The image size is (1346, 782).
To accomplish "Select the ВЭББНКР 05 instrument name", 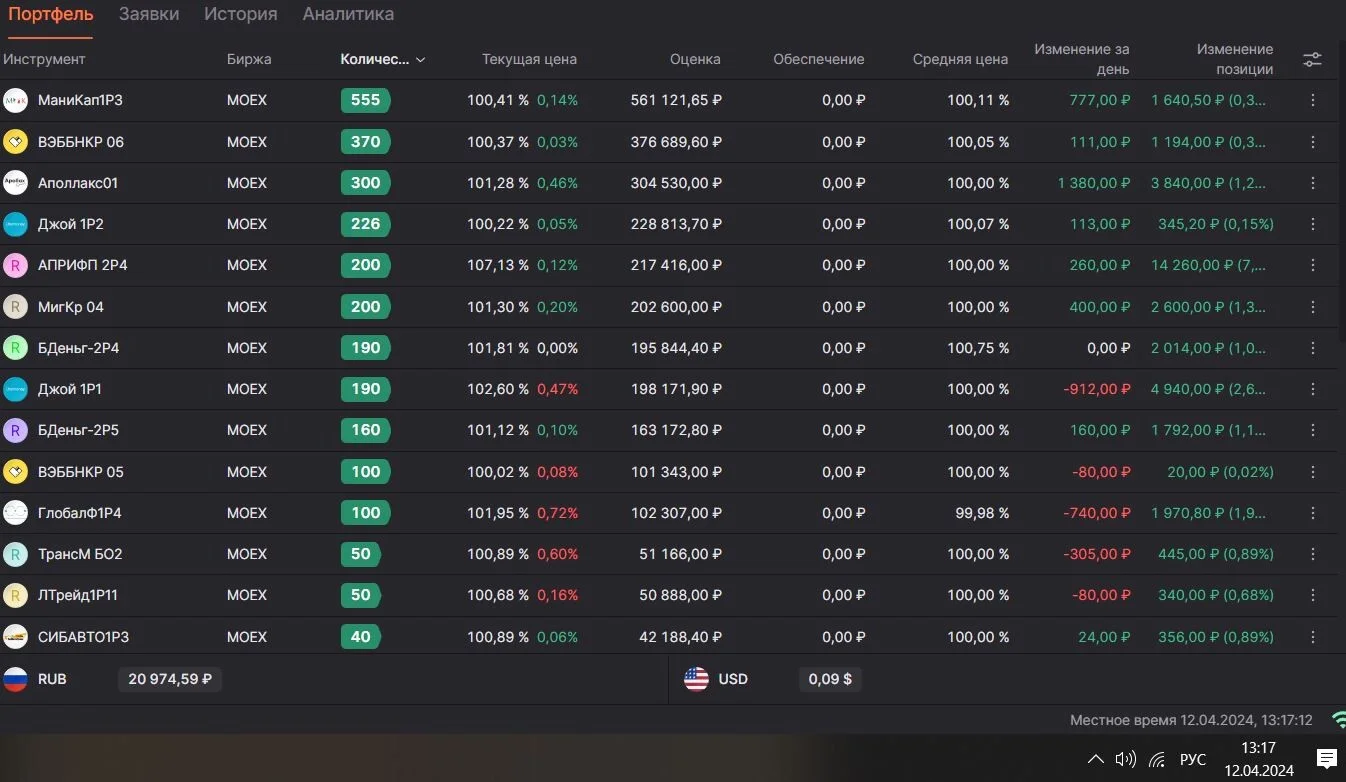I will tap(81, 472).
